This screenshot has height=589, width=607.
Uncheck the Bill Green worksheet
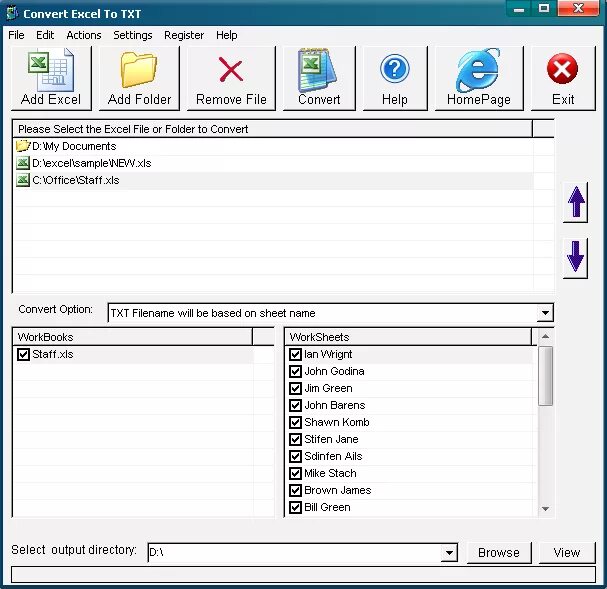(295, 507)
